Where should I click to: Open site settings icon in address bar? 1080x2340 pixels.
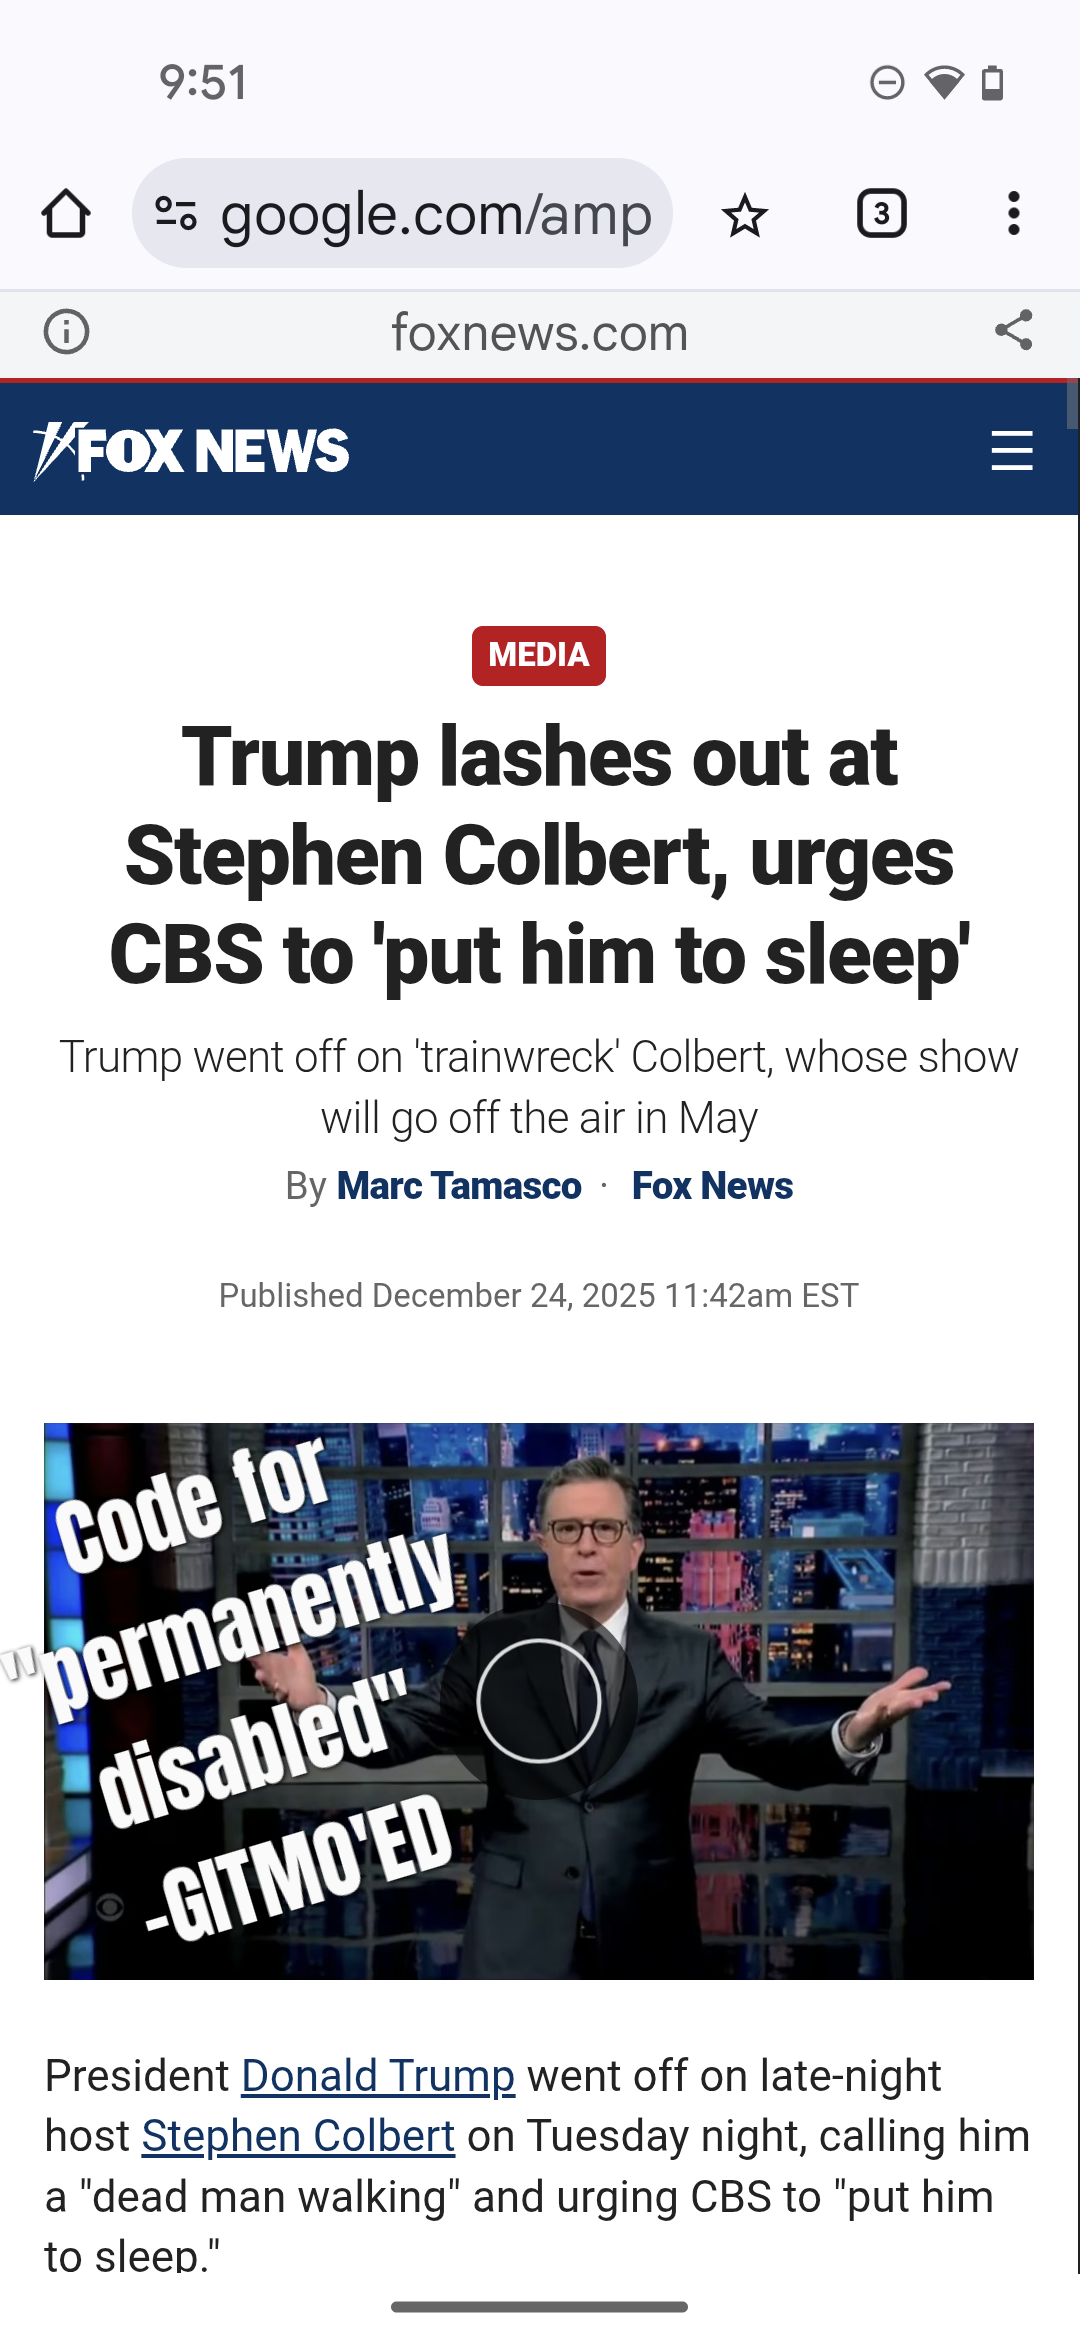click(x=176, y=214)
